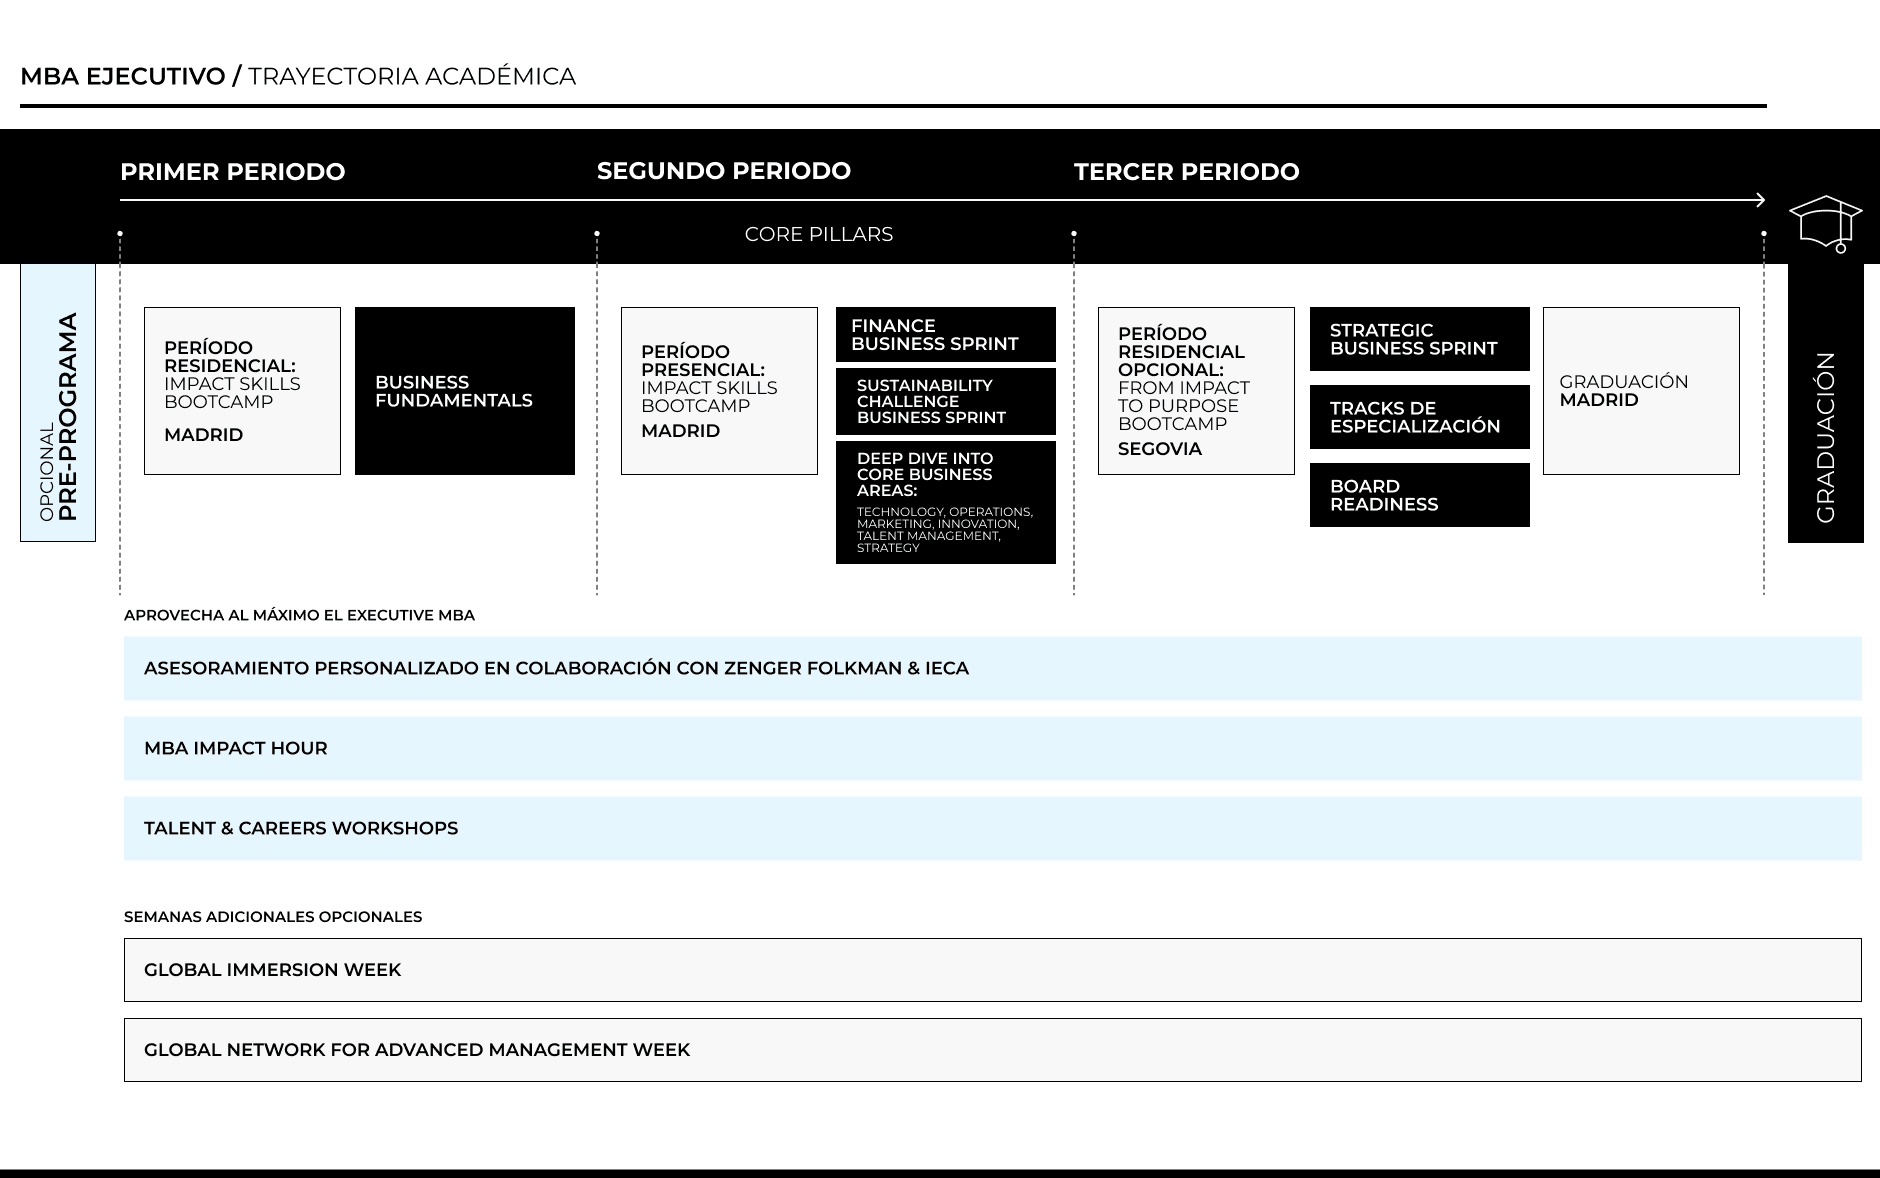The image size is (1880, 1178).
Task: Open the Tracks de Especialización block
Action: point(1420,417)
